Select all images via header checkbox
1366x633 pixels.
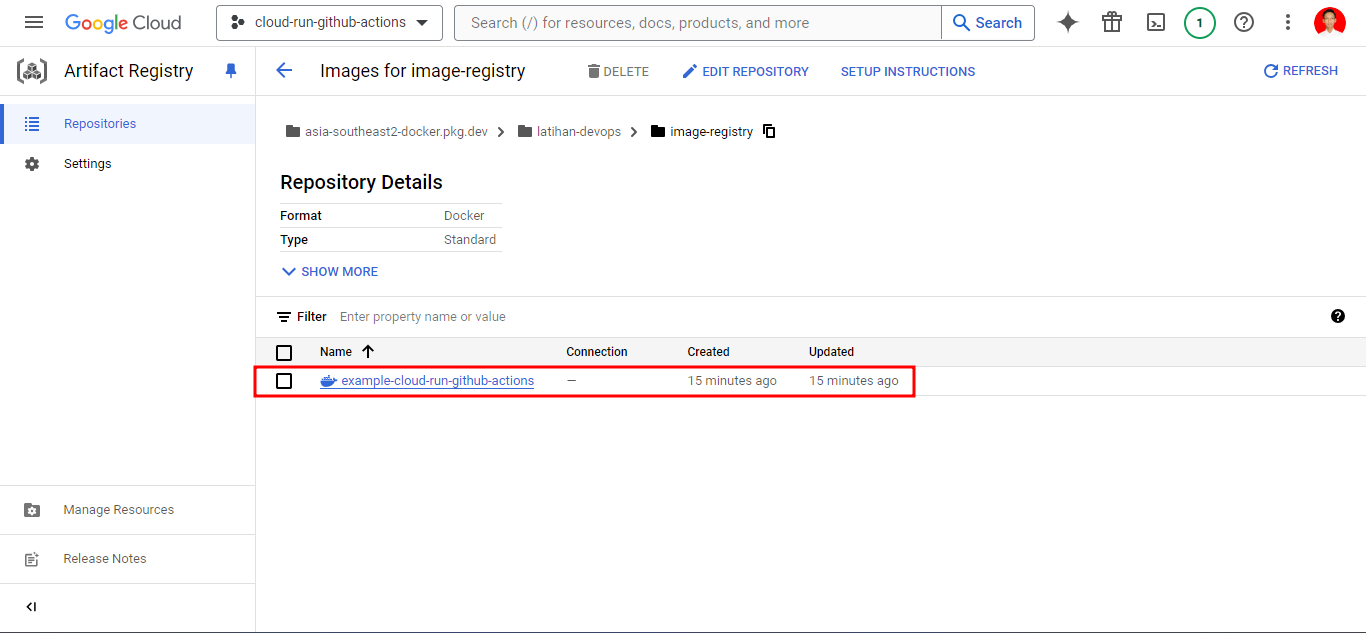coord(284,352)
